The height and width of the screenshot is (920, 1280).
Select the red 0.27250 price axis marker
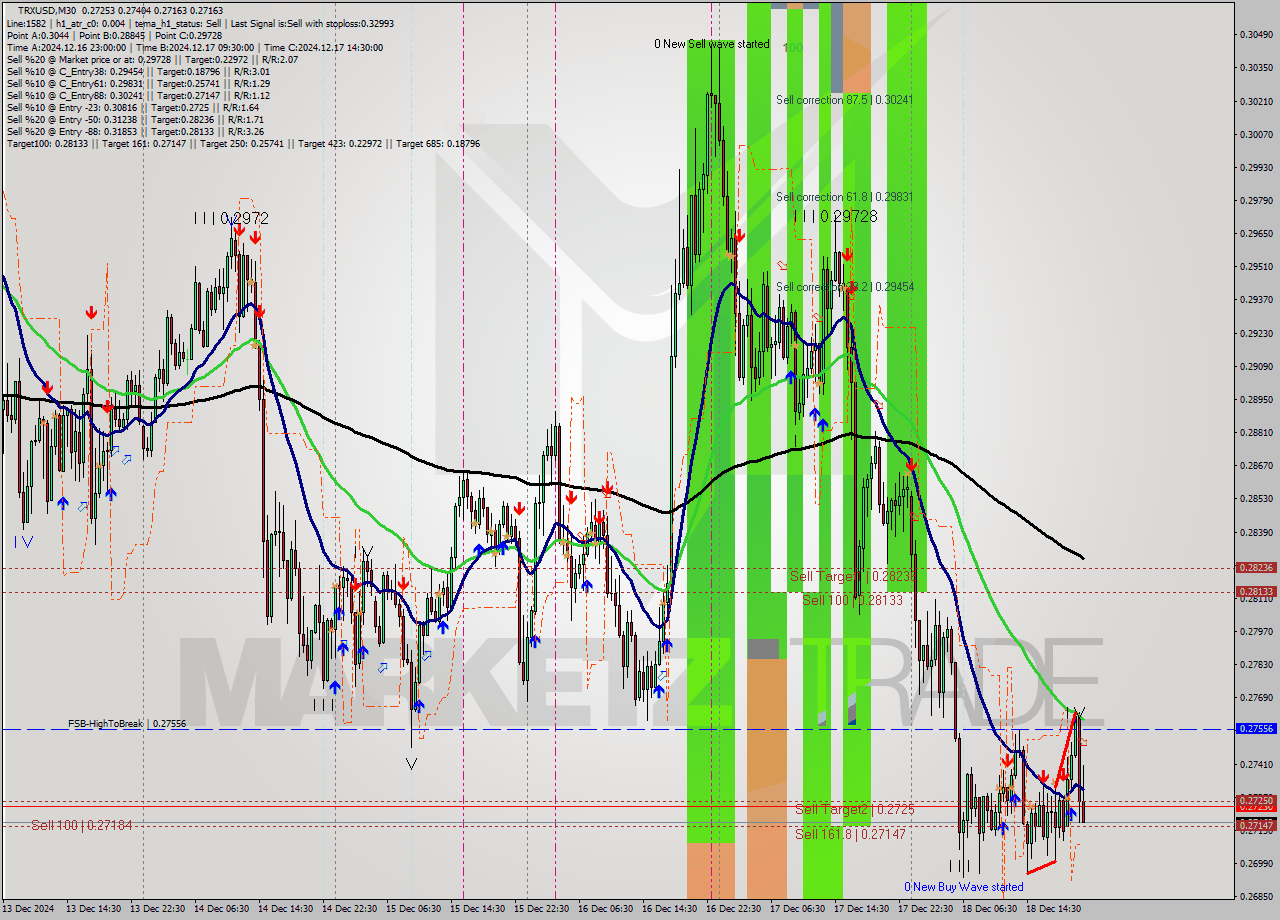click(x=1256, y=801)
